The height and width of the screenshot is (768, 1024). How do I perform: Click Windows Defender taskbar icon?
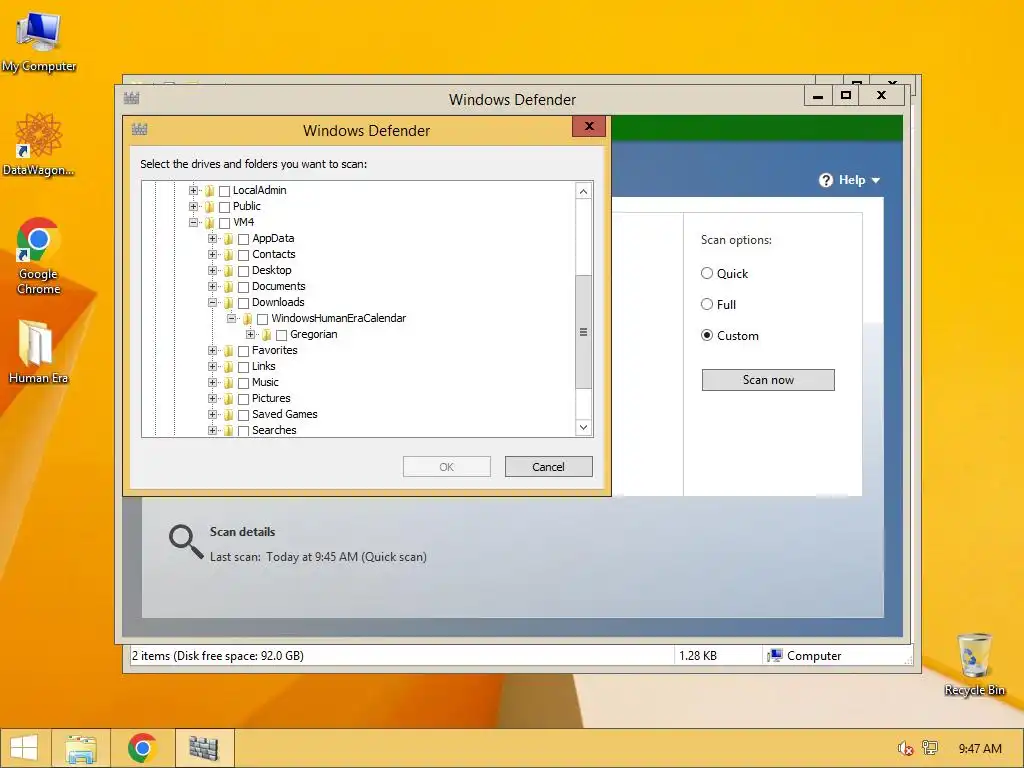tap(204, 748)
